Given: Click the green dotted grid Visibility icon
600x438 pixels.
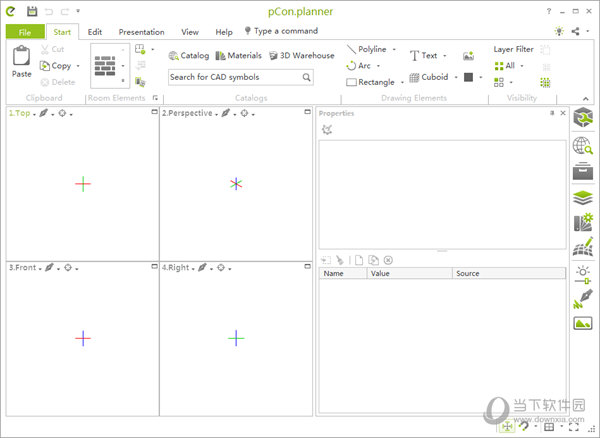Looking at the screenshot, I should [545, 82].
